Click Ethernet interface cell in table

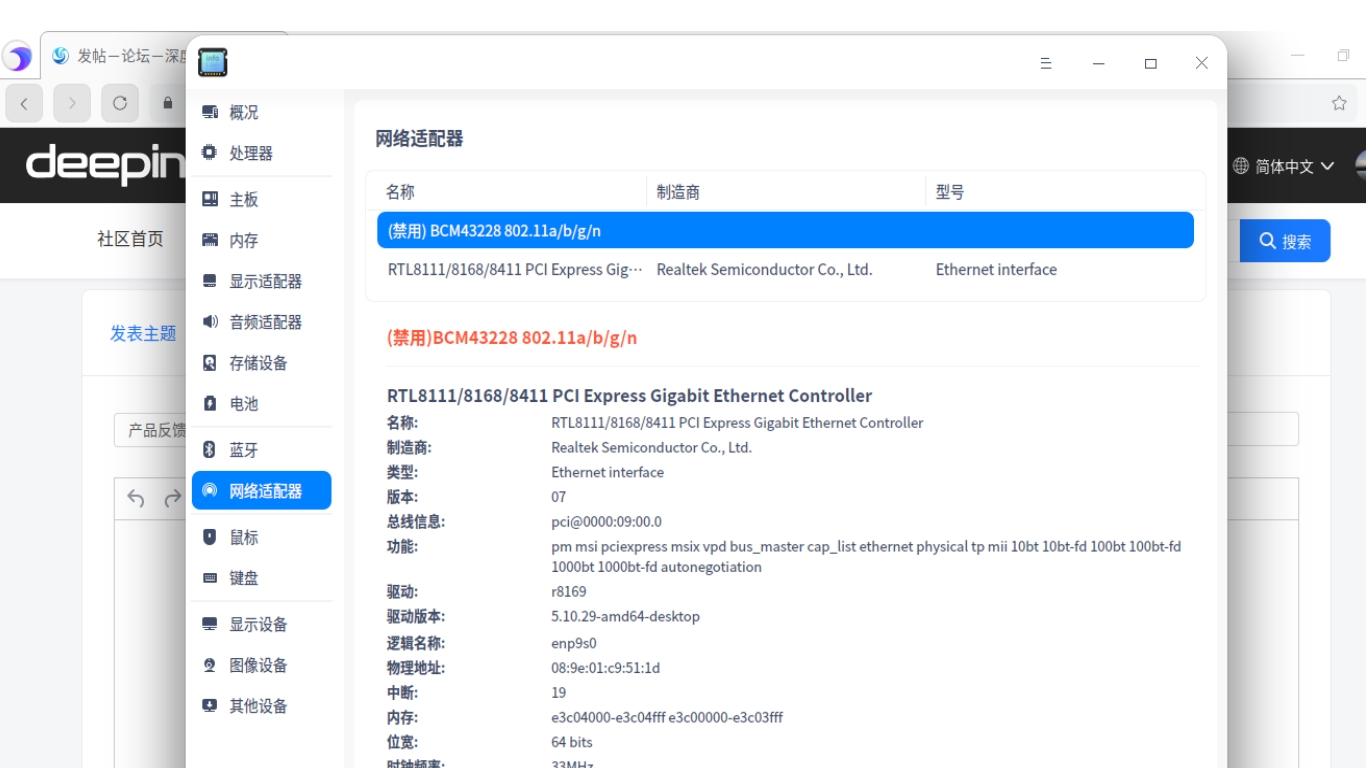tap(996, 269)
